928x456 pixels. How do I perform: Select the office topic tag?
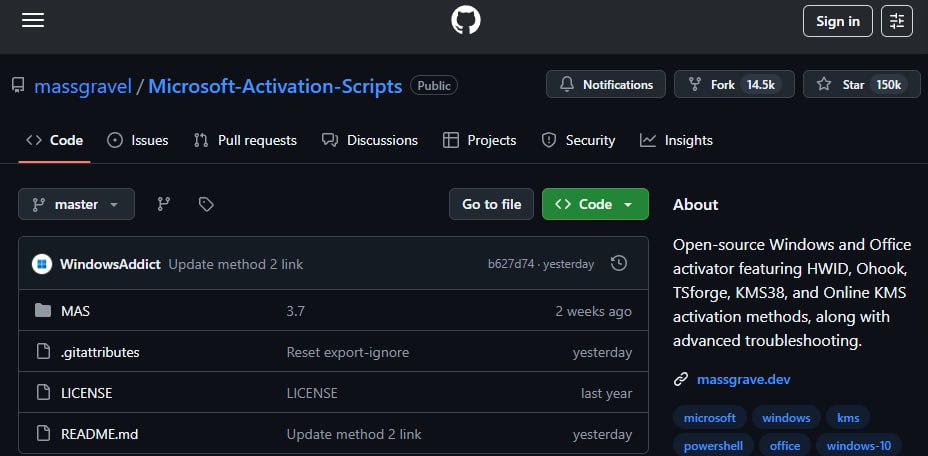(x=785, y=445)
